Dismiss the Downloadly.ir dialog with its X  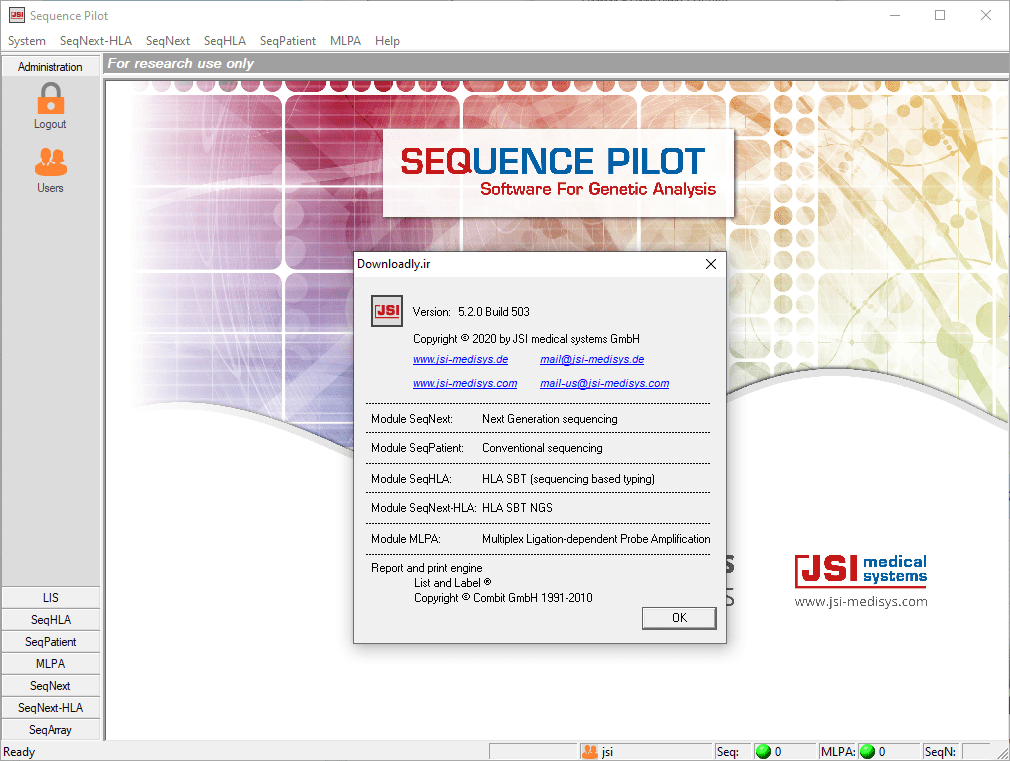click(710, 264)
